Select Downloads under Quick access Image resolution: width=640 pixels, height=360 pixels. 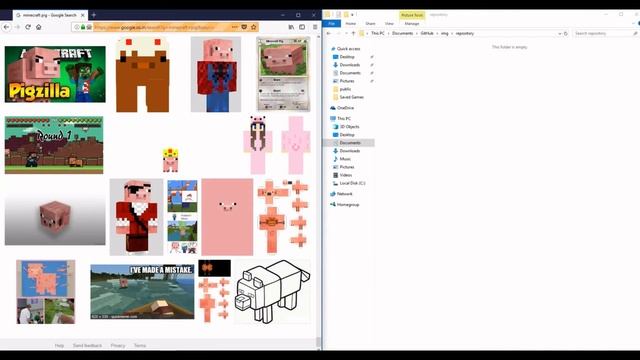(350, 65)
